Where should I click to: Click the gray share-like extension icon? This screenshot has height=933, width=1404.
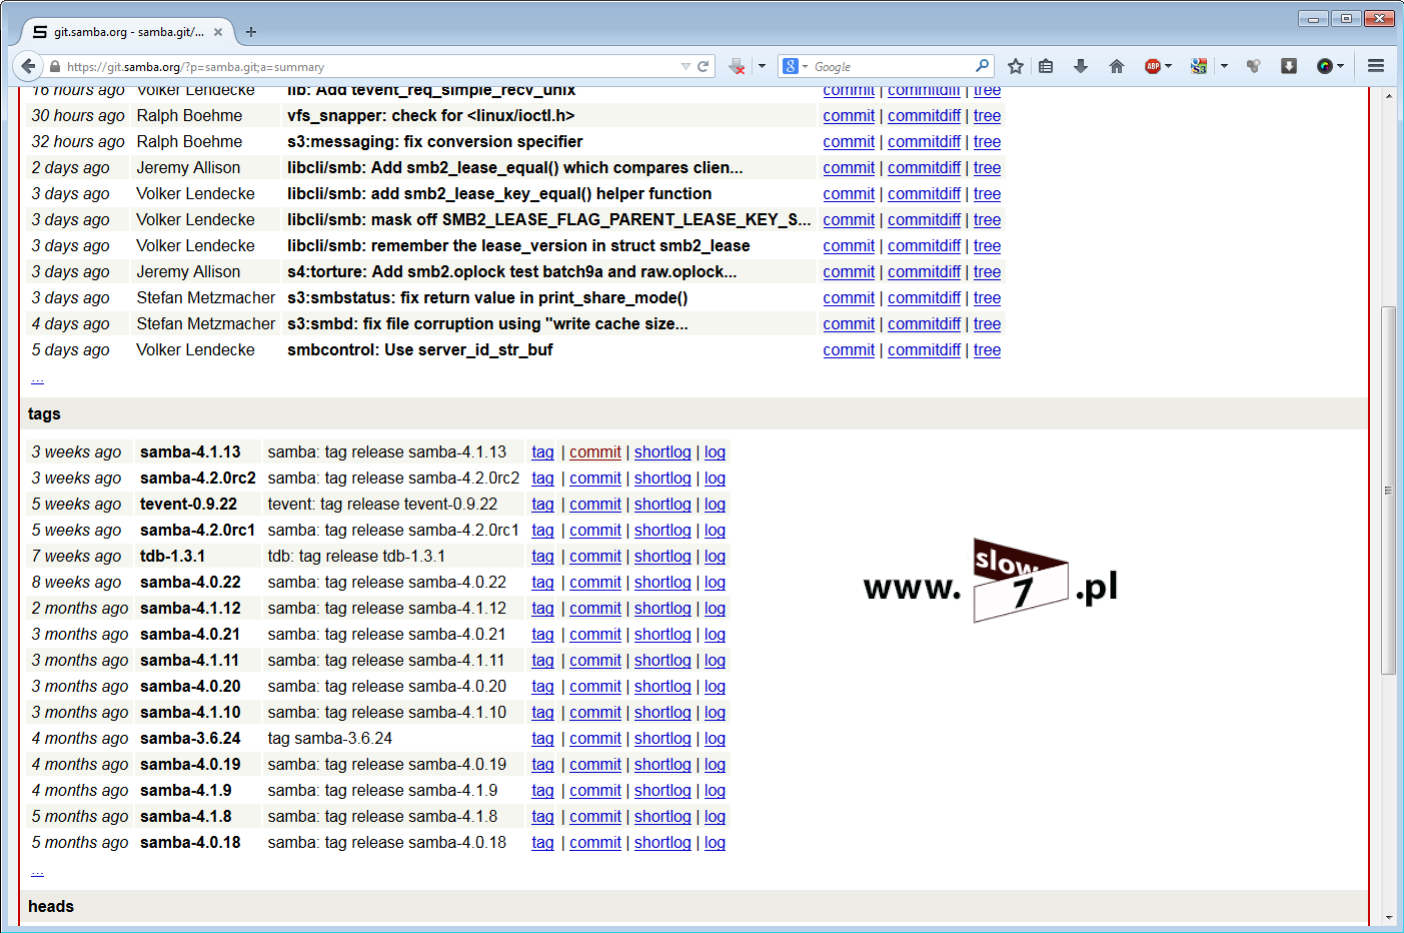(x=1253, y=66)
